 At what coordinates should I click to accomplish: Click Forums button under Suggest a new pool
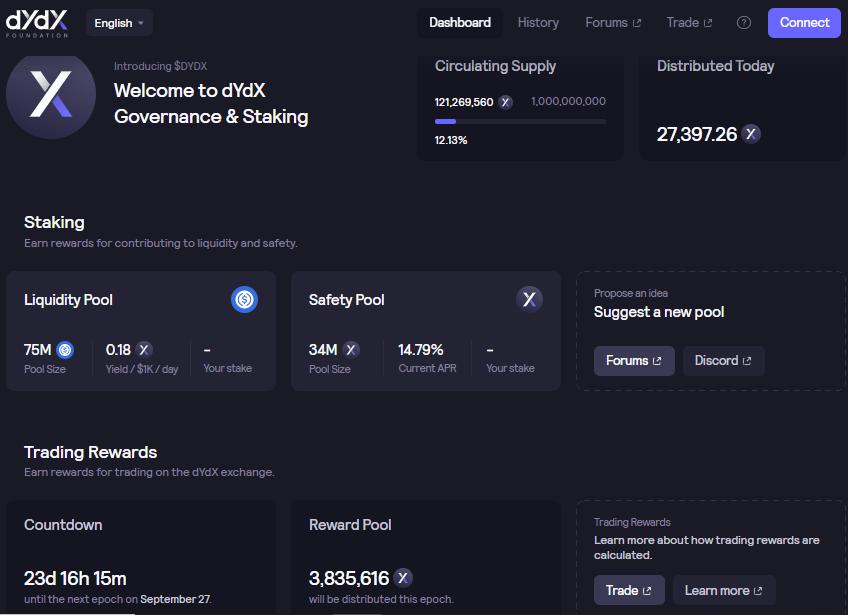[x=634, y=361]
